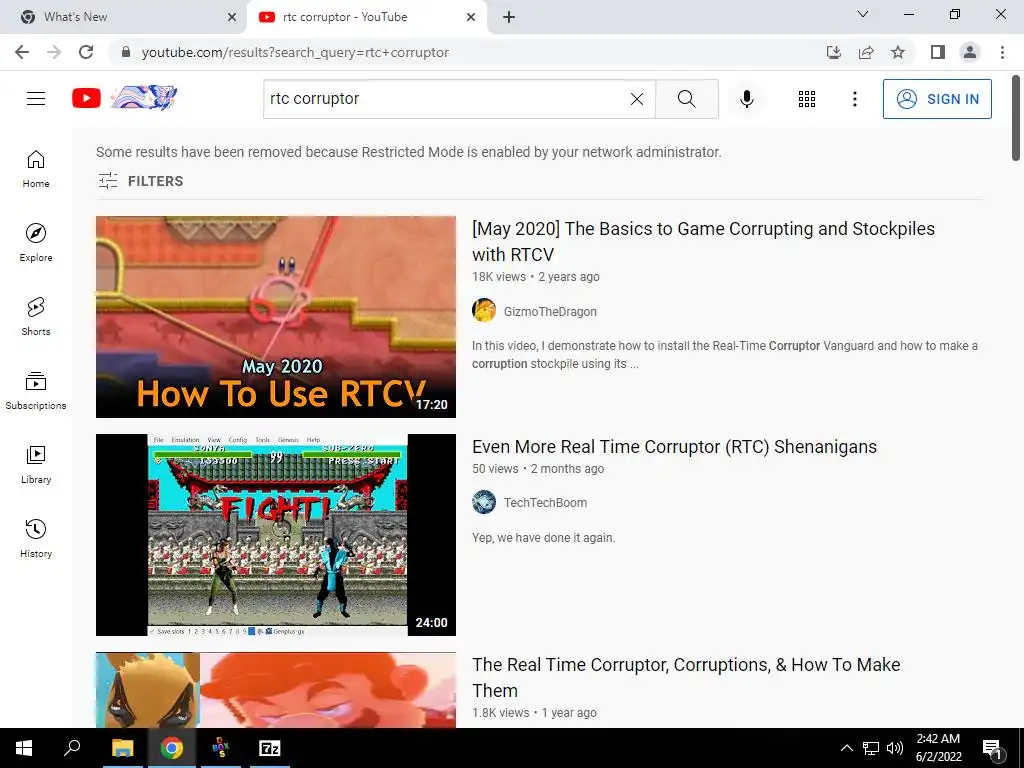1024x768 pixels.
Task: Open the YouTube apps grid icon
Action: tap(807, 99)
